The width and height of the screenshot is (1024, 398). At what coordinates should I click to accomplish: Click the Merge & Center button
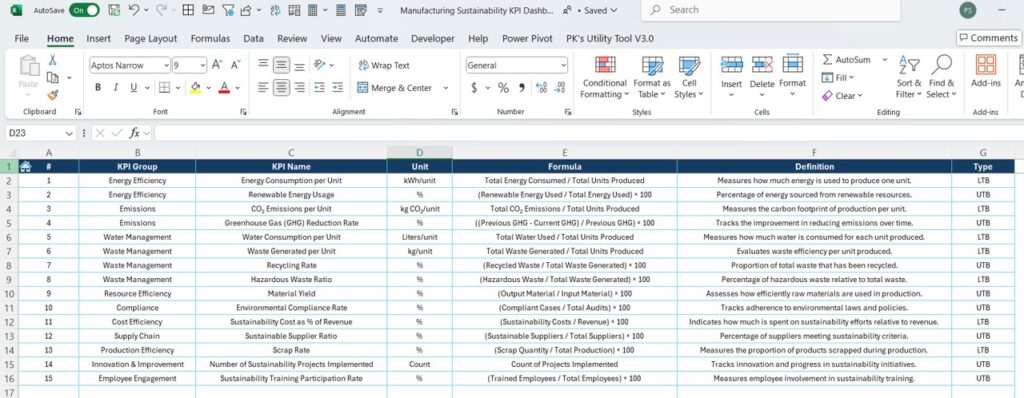[x=394, y=88]
